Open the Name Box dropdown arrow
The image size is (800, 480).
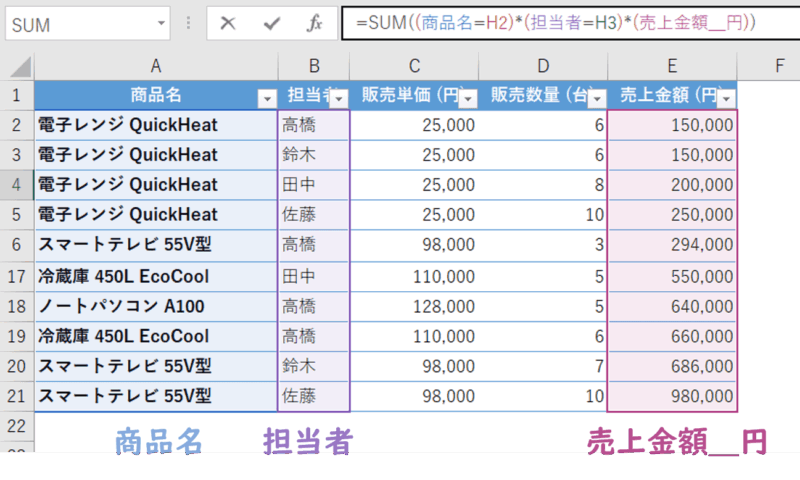(160, 24)
